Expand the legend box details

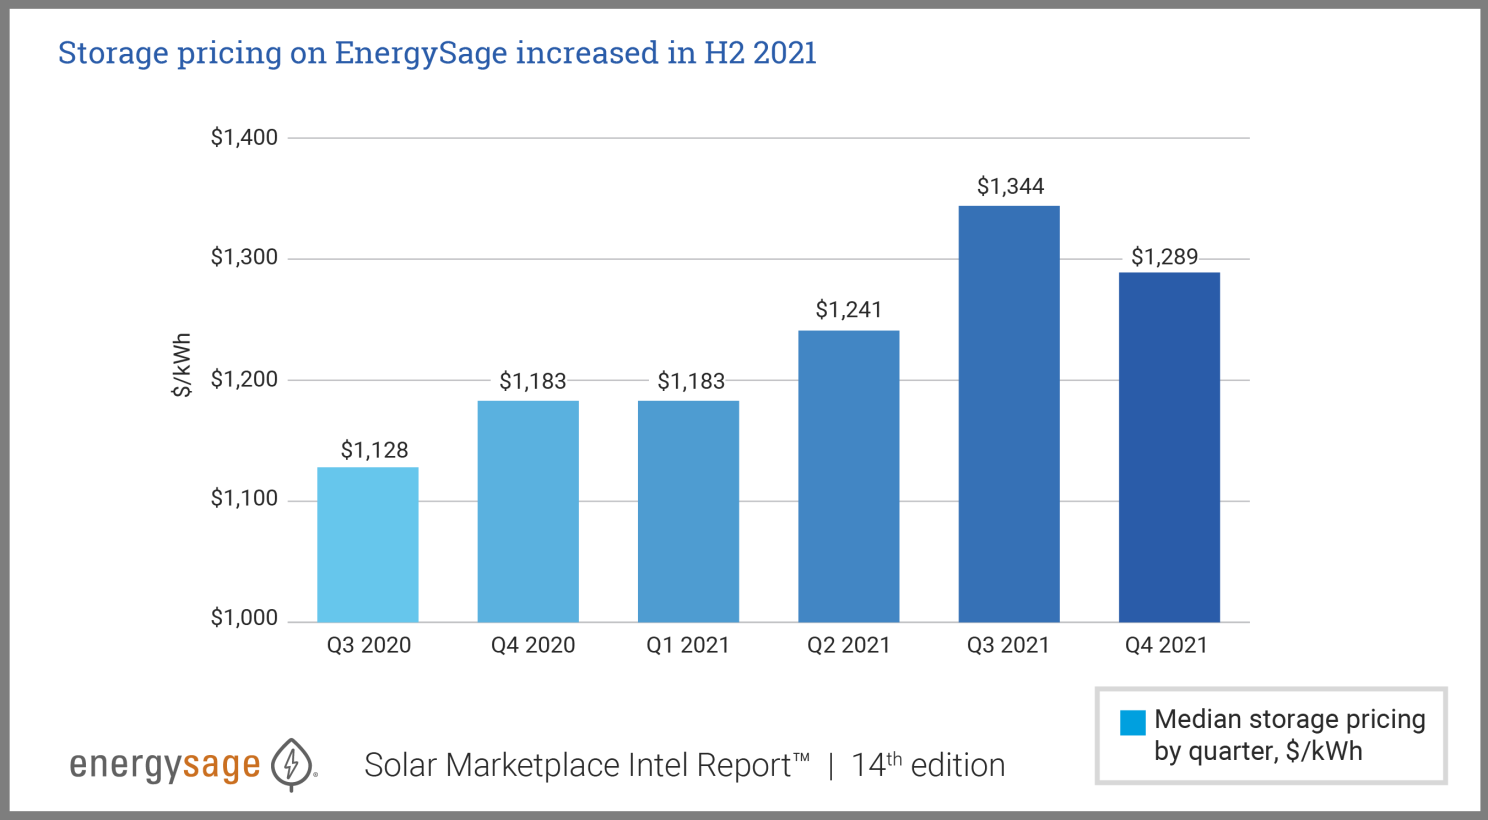(1270, 735)
